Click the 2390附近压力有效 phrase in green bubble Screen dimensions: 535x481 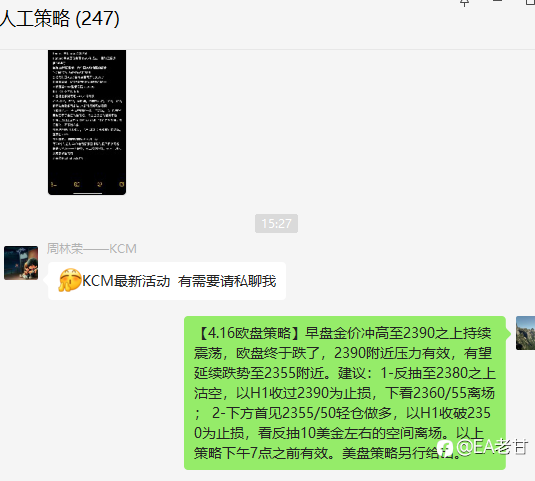click(x=392, y=353)
